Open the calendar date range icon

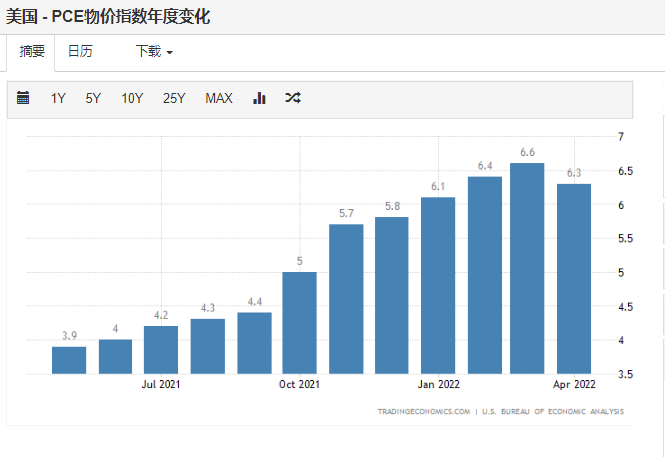[x=23, y=98]
